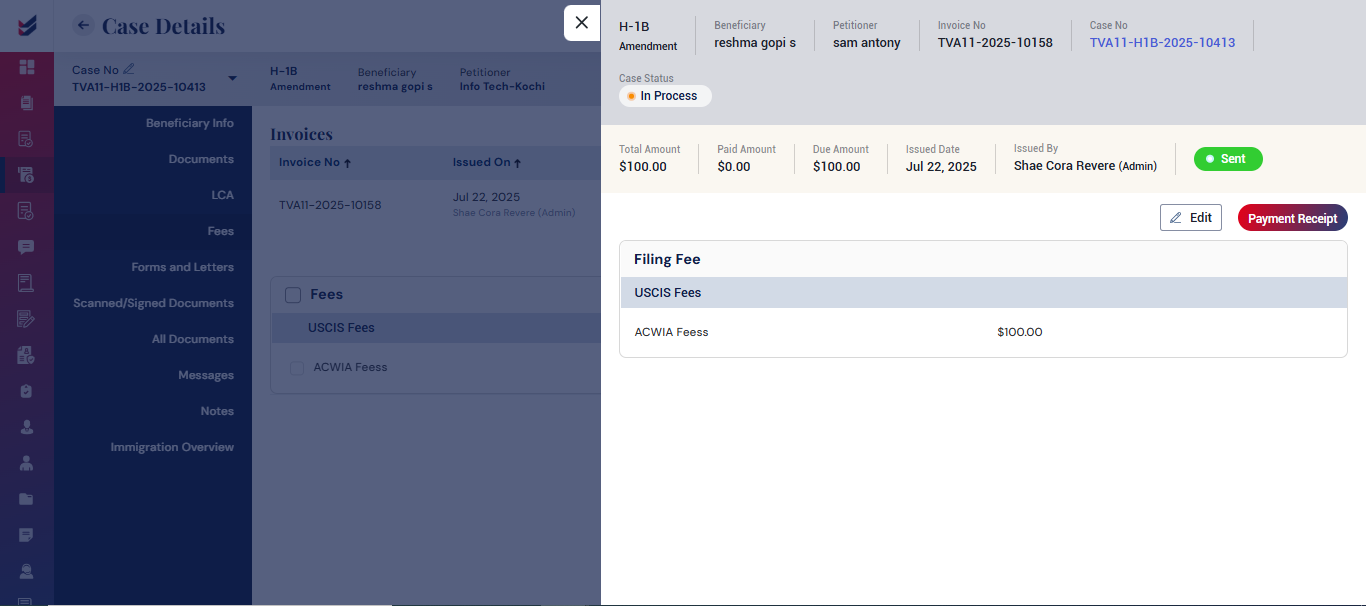The width and height of the screenshot is (1366, 606).
Task: Click the back arrow beside Case Details
Action: 84,26
